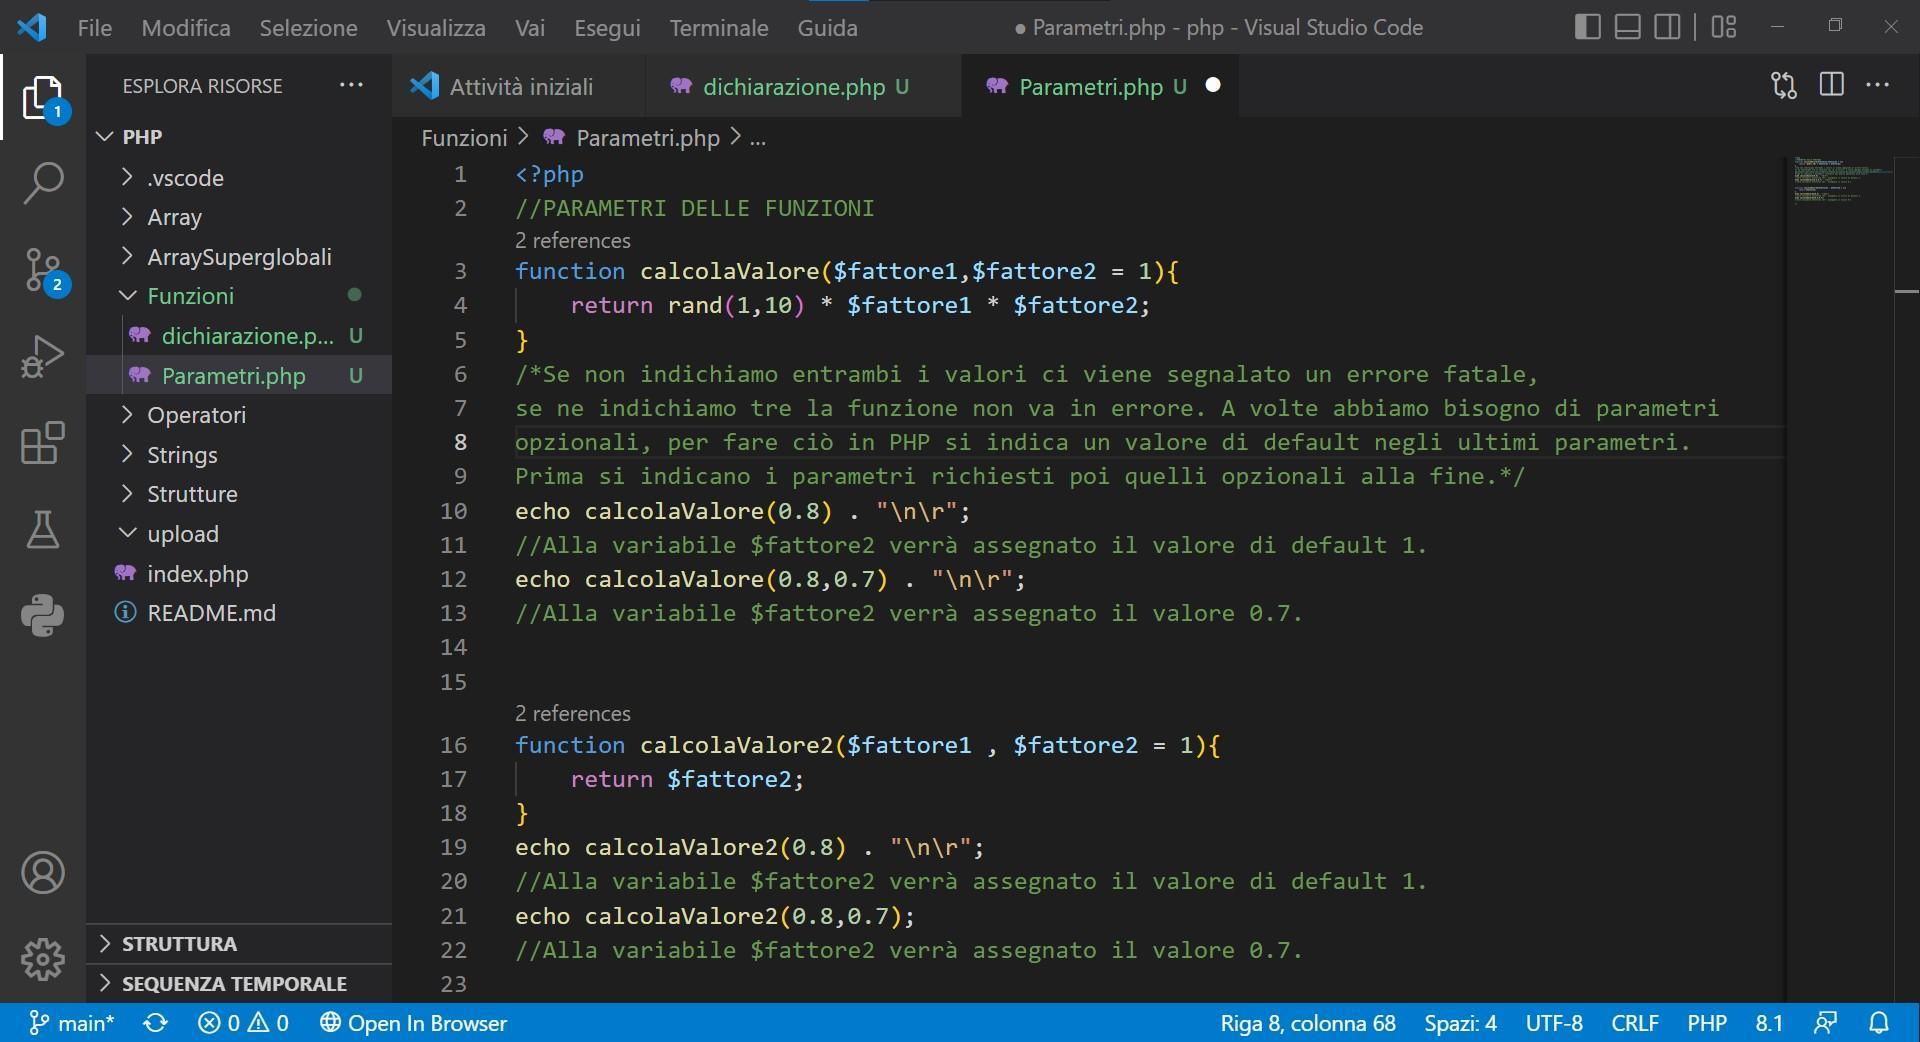Open editor More Actions ellipsis
The width and height of the screenshot is (1920, 1042).
[x=1877, y=85]
